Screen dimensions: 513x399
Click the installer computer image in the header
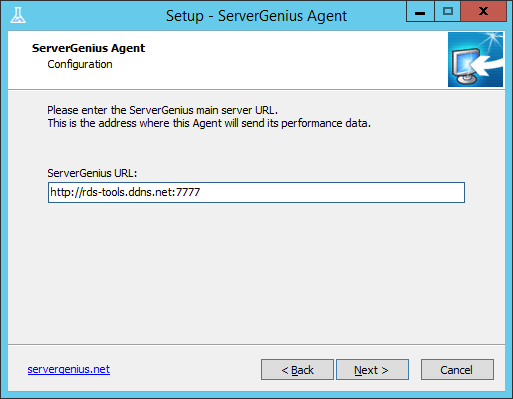point(475,60)
